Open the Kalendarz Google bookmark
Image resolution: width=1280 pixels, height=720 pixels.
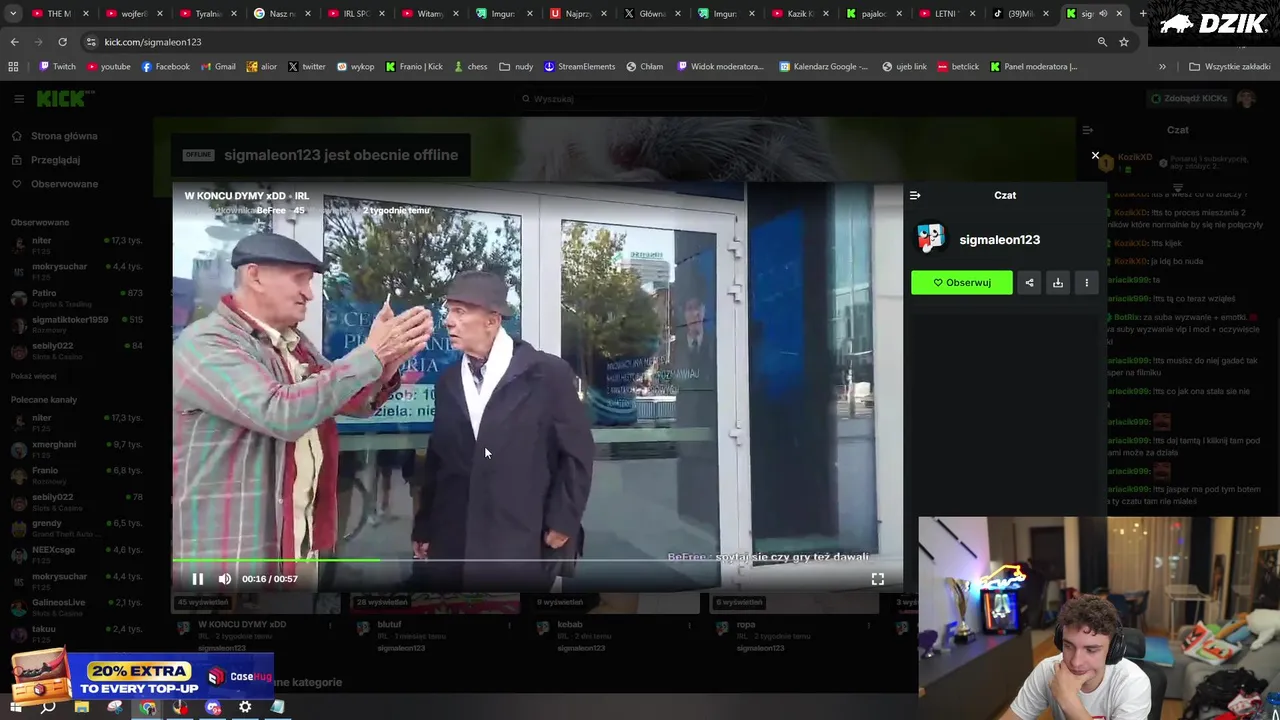click(x=823, y=67)
